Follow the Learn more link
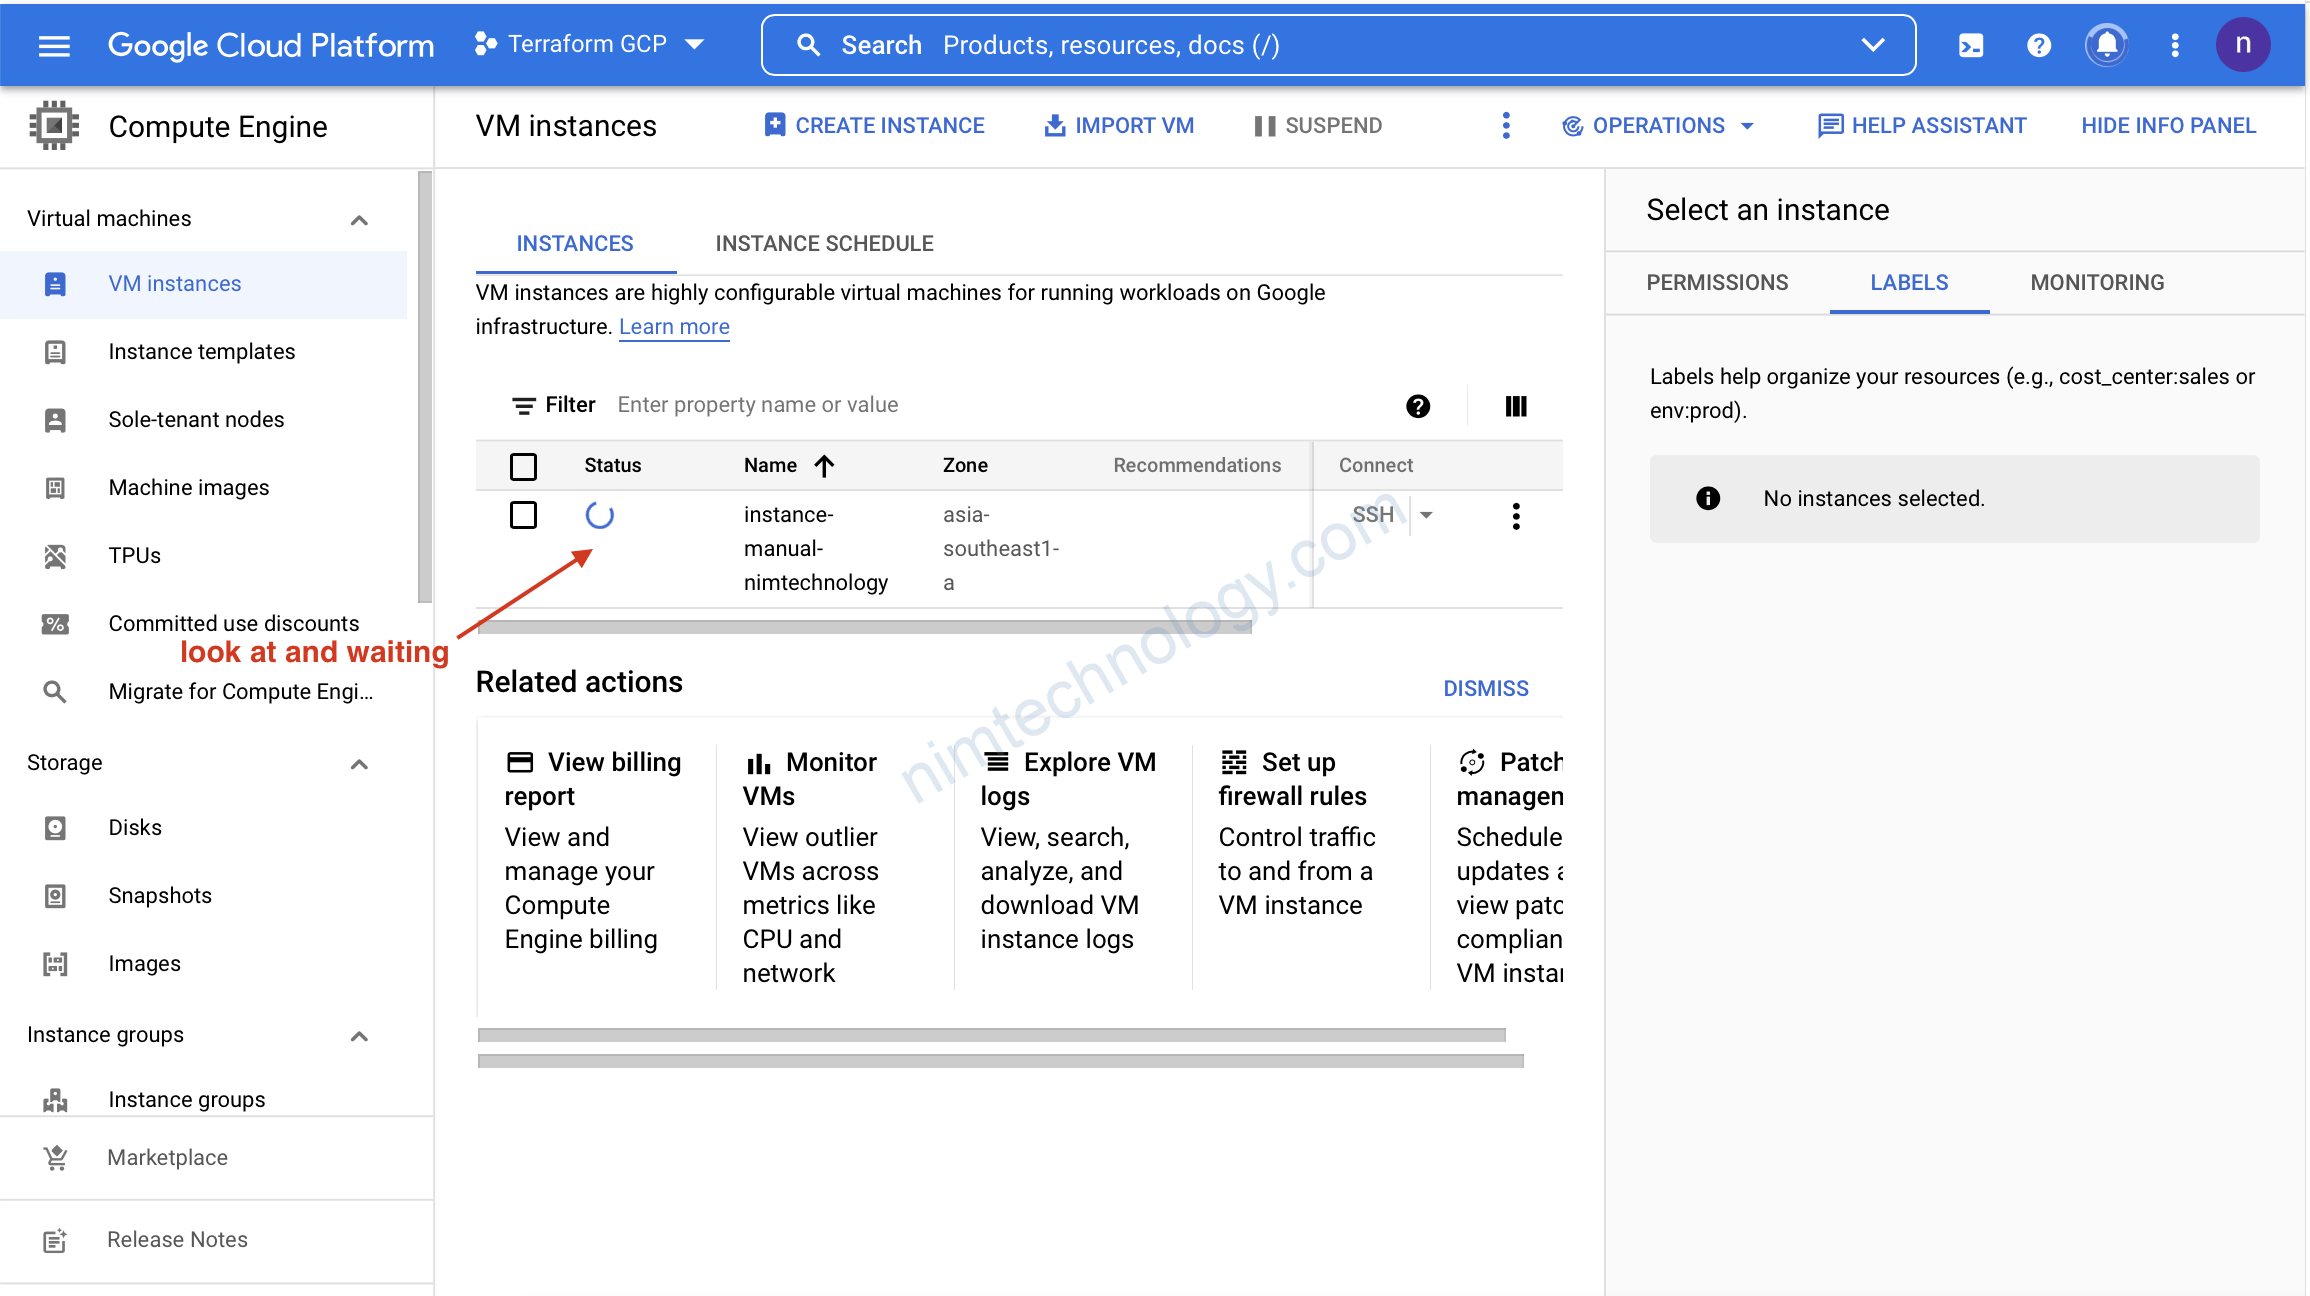 [674, 327]
